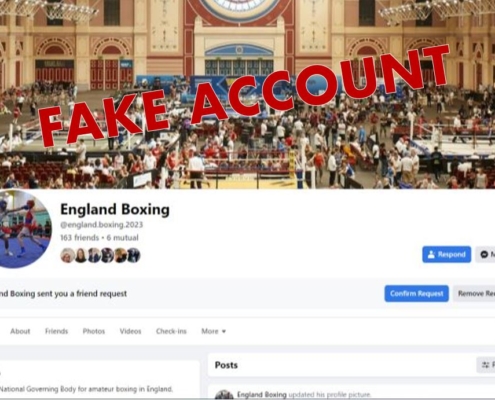Click the small post author avatar
This screenshot has height=400, width=495.
[x=224, y=395]
